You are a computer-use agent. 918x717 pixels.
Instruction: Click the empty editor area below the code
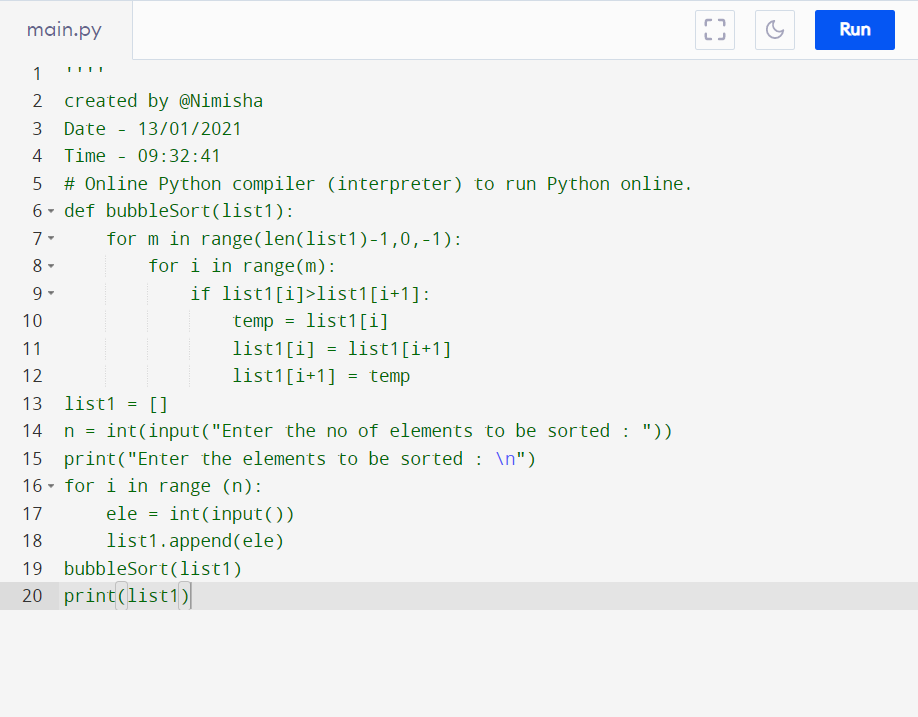[x=459, y=663]
